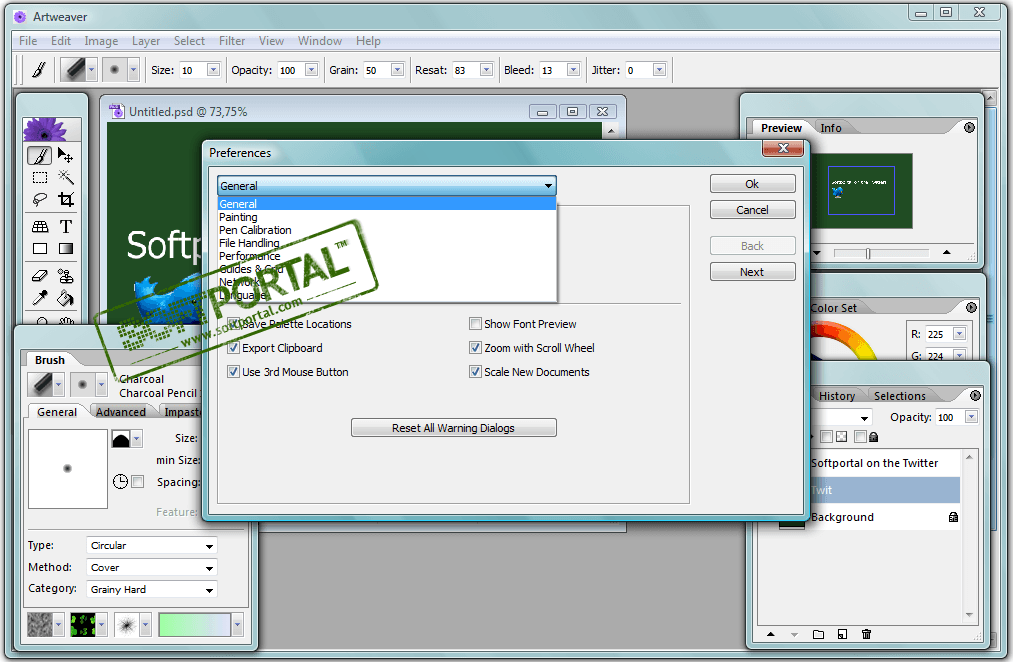The height and width of the screenshot is (662, 1013).
Task: Select the Magic Wand tool
Action: point(65,178)
